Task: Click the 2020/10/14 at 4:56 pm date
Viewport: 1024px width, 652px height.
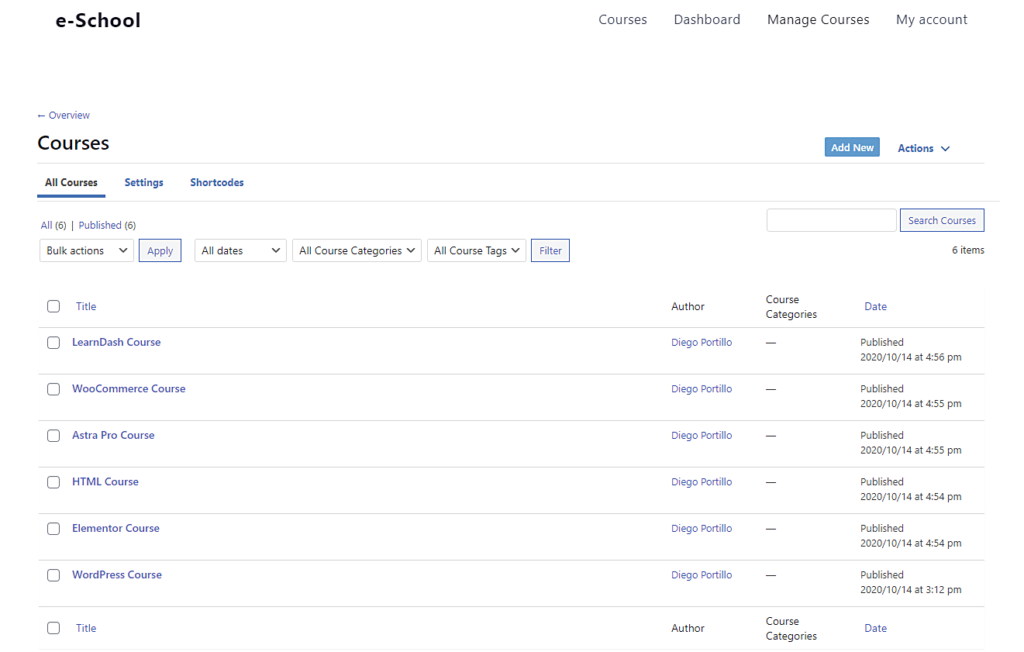Action: point(910,357)
